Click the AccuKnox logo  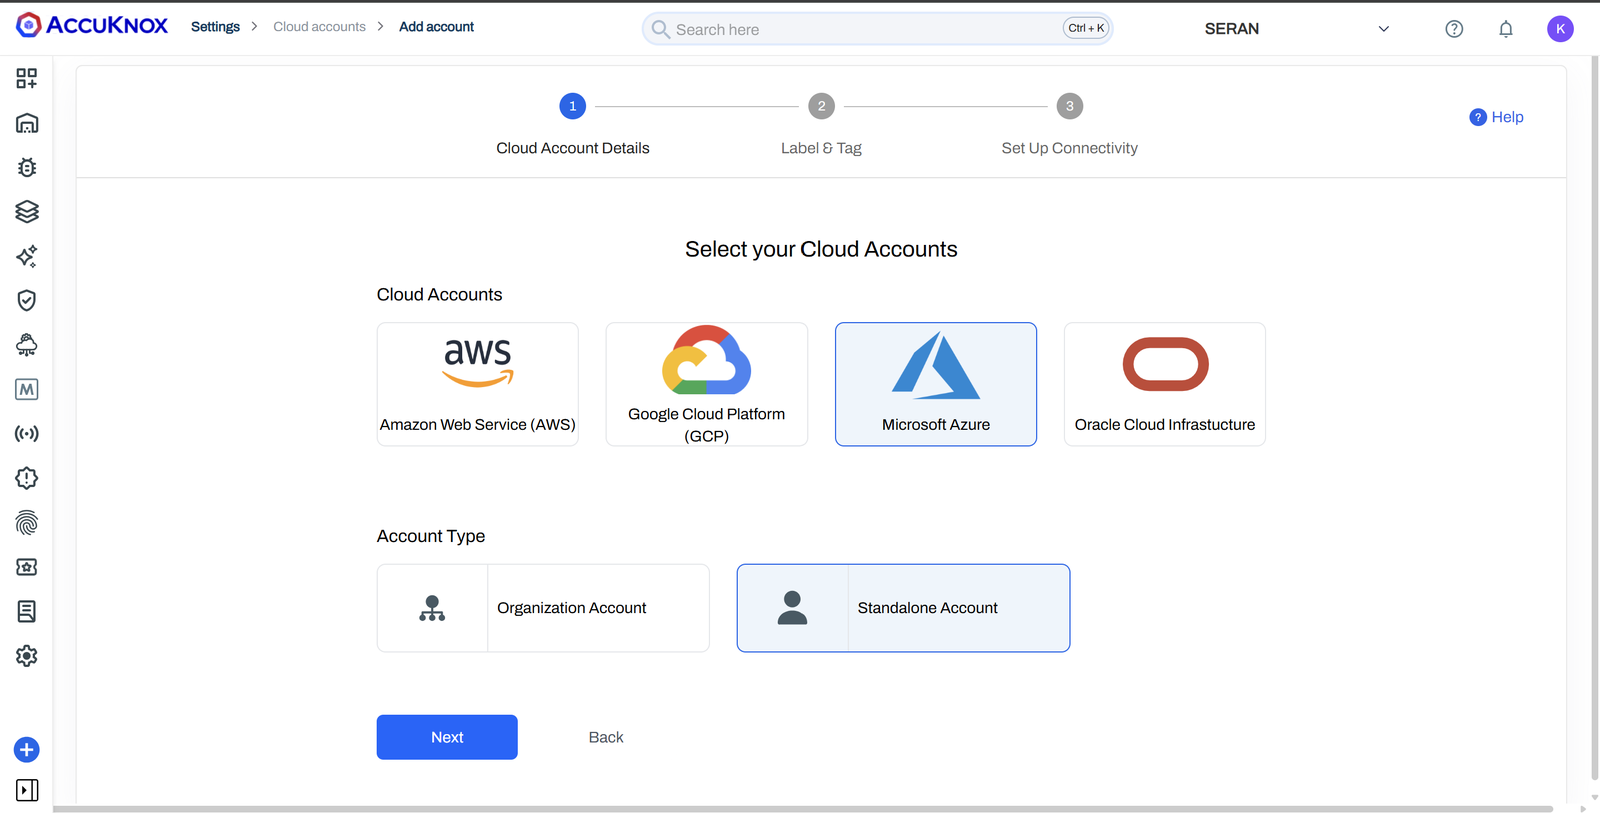(x=92, y=25)
